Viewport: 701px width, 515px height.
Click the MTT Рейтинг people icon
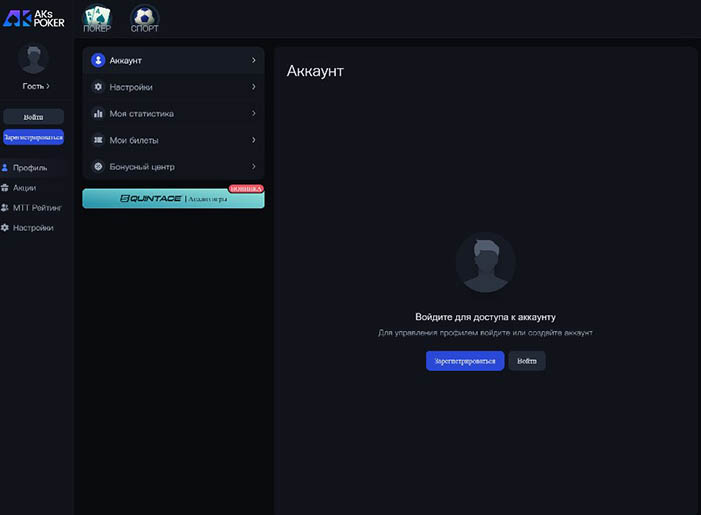pos(5,208)
